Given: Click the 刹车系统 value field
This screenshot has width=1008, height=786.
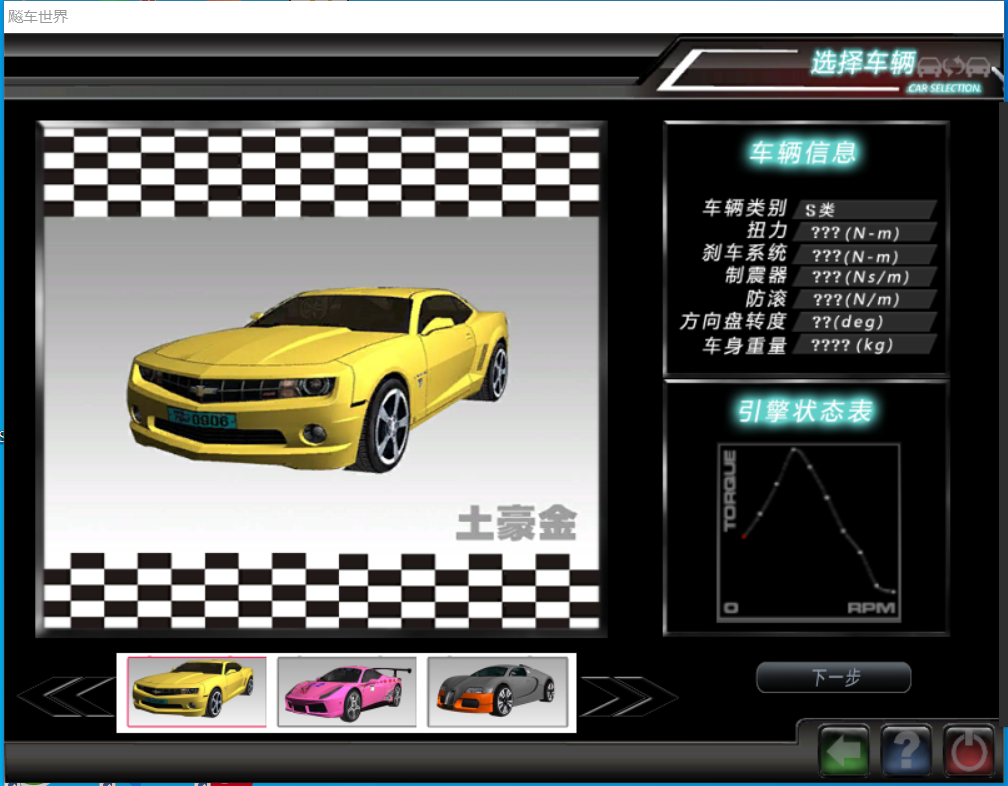Looking at the screenshot, I should (x=864, y=255).
